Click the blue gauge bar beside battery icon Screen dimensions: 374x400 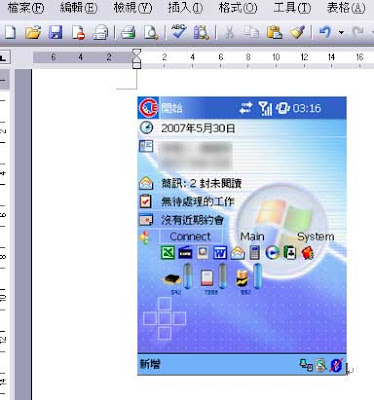[x=257, y=276]
